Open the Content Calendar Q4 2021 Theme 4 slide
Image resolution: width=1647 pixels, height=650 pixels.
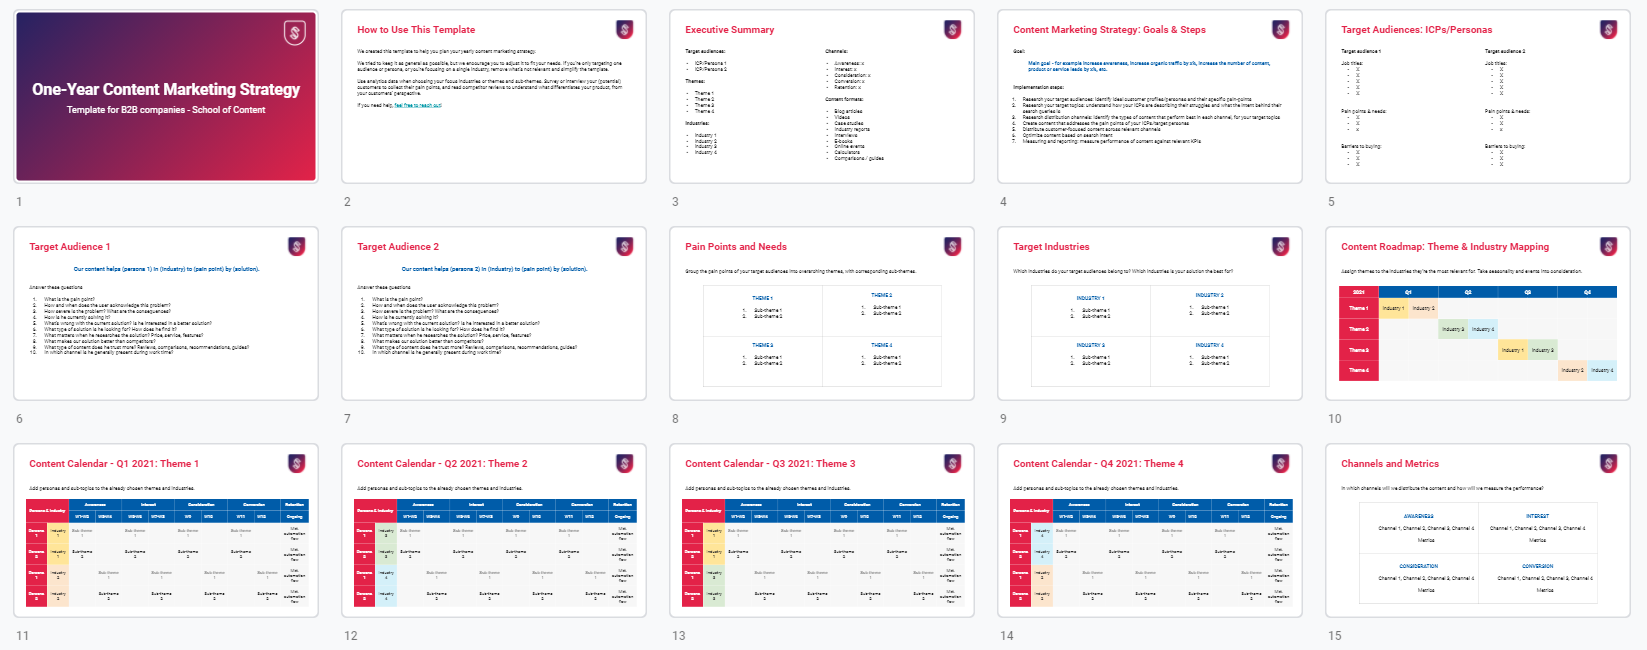[x=1150, y=531]
